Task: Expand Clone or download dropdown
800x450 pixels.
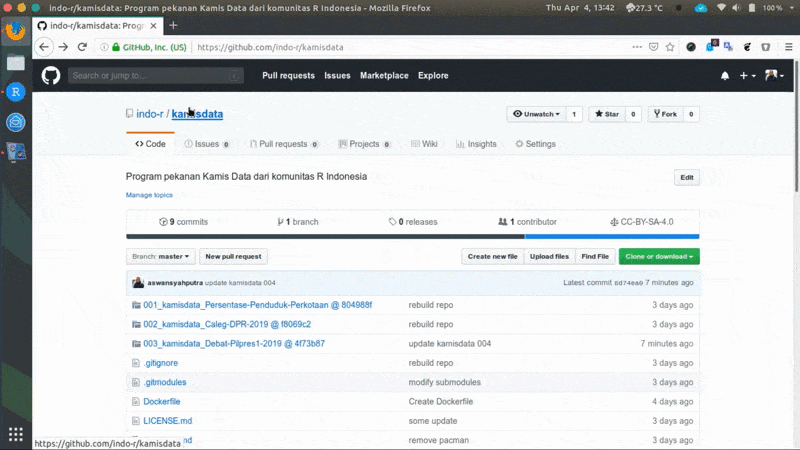Action: tap(659, 257)
